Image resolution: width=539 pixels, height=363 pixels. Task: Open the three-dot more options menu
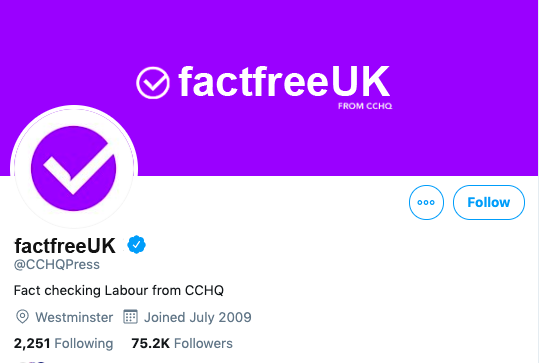pyautogui.click(x=426, y=202)
